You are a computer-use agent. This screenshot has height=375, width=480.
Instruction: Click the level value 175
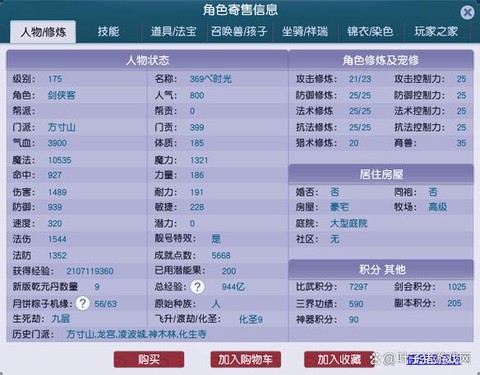pyautogui.click(x=55, y=79)
